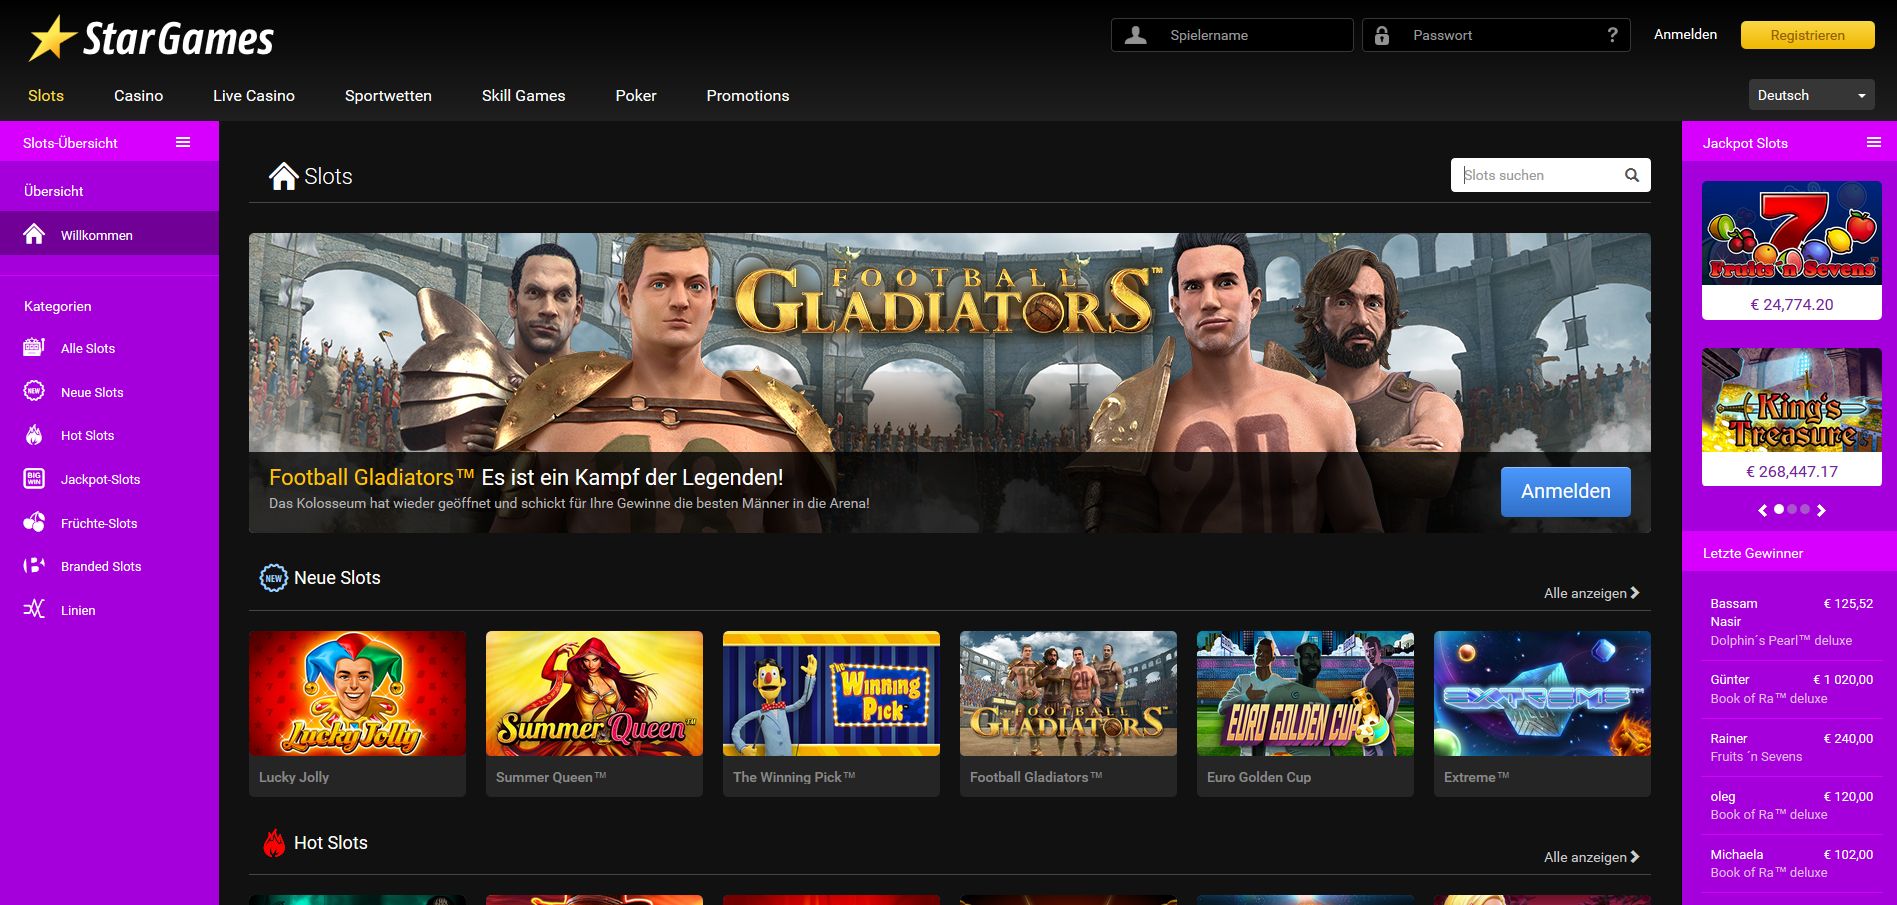The height and width of the screenshot is (905, 1897).
Task: Toggle the Jackpot Slots hamburger menu icon
Action: coord(1874,142)
